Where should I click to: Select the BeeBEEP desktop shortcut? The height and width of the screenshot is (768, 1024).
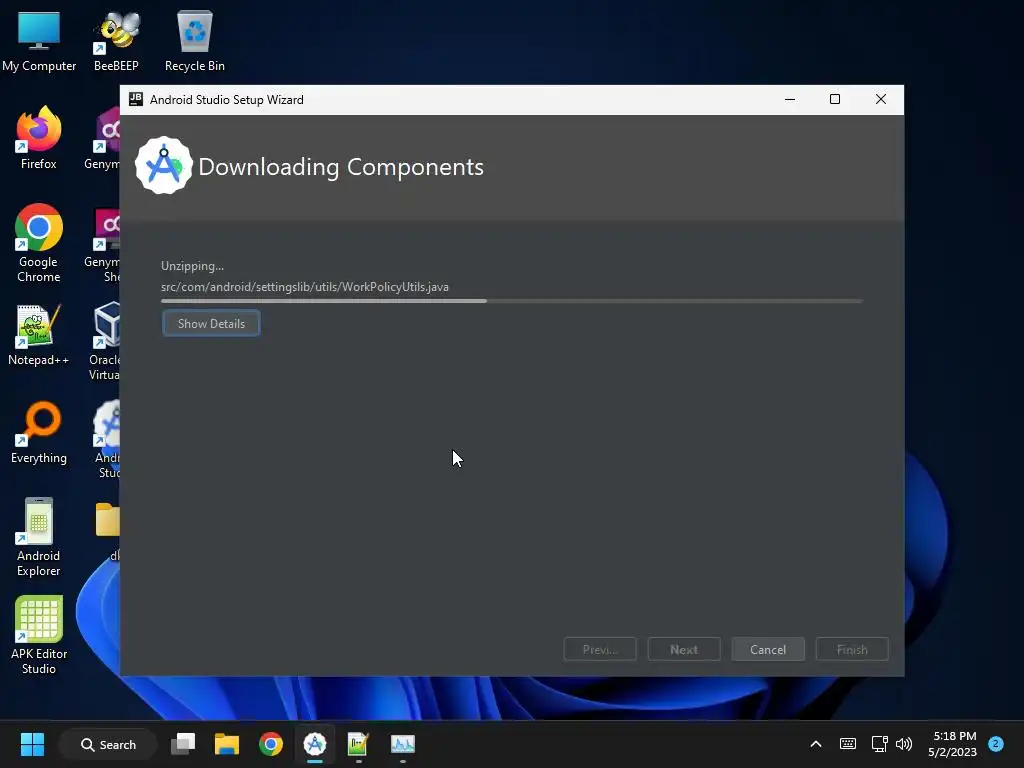point(116,40)
